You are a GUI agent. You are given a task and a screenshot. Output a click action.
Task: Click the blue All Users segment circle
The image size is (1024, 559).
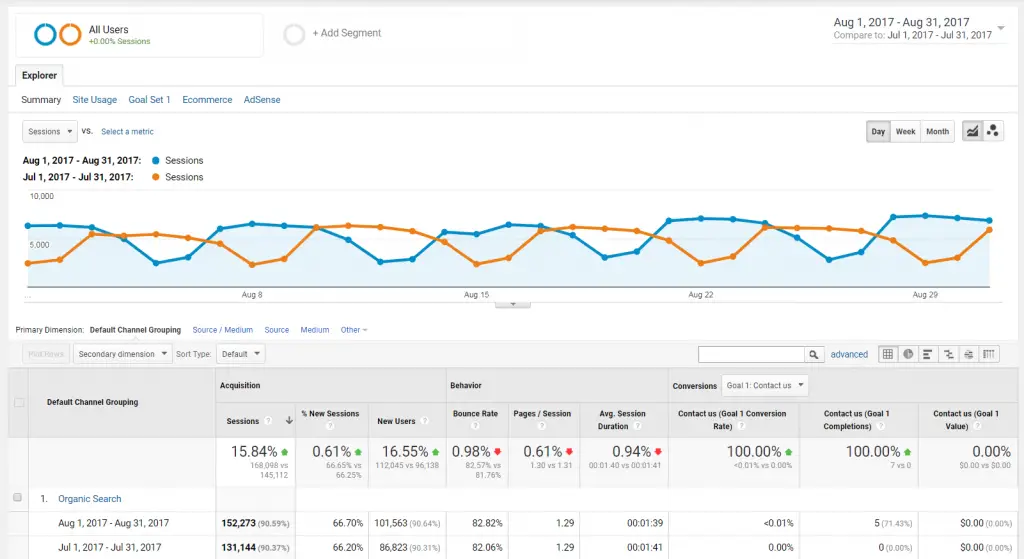[45, 34]
